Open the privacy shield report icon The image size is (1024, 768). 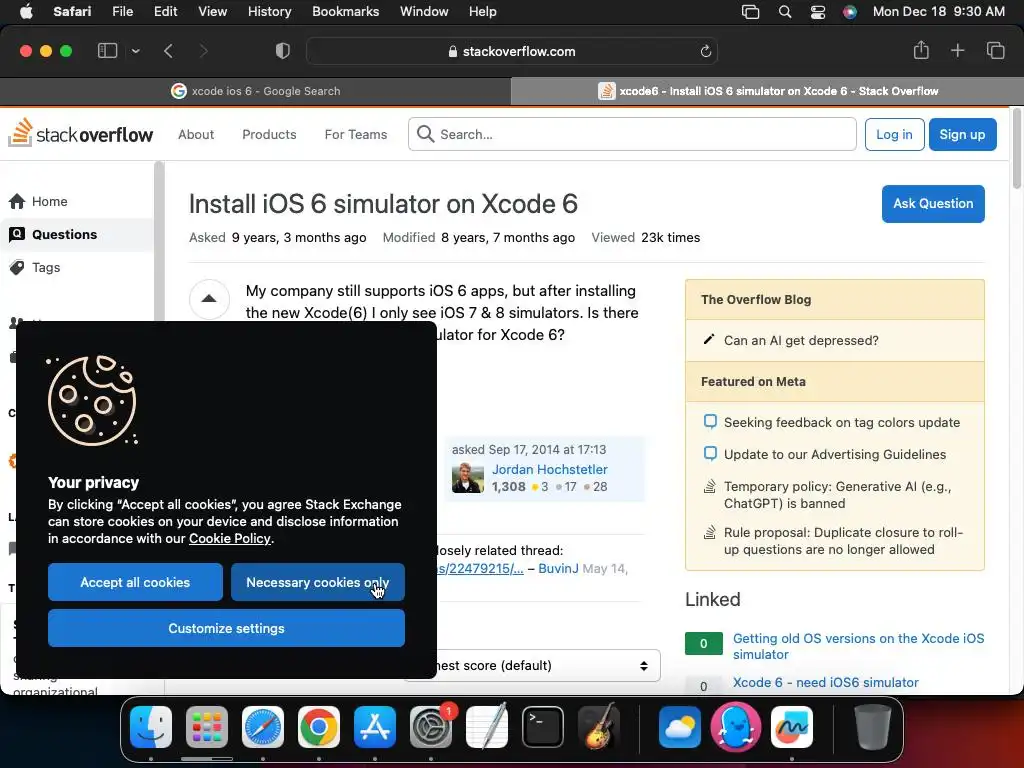click(282, 51)
